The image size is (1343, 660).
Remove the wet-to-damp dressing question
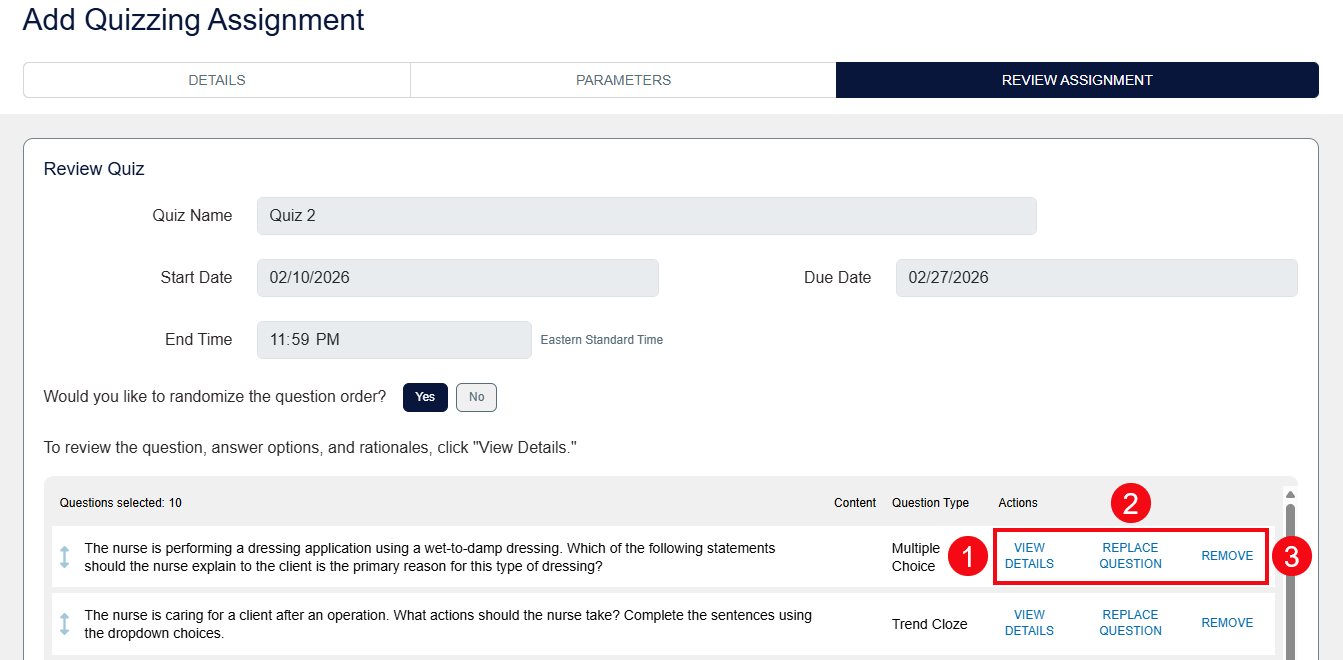pos(1226,555)
